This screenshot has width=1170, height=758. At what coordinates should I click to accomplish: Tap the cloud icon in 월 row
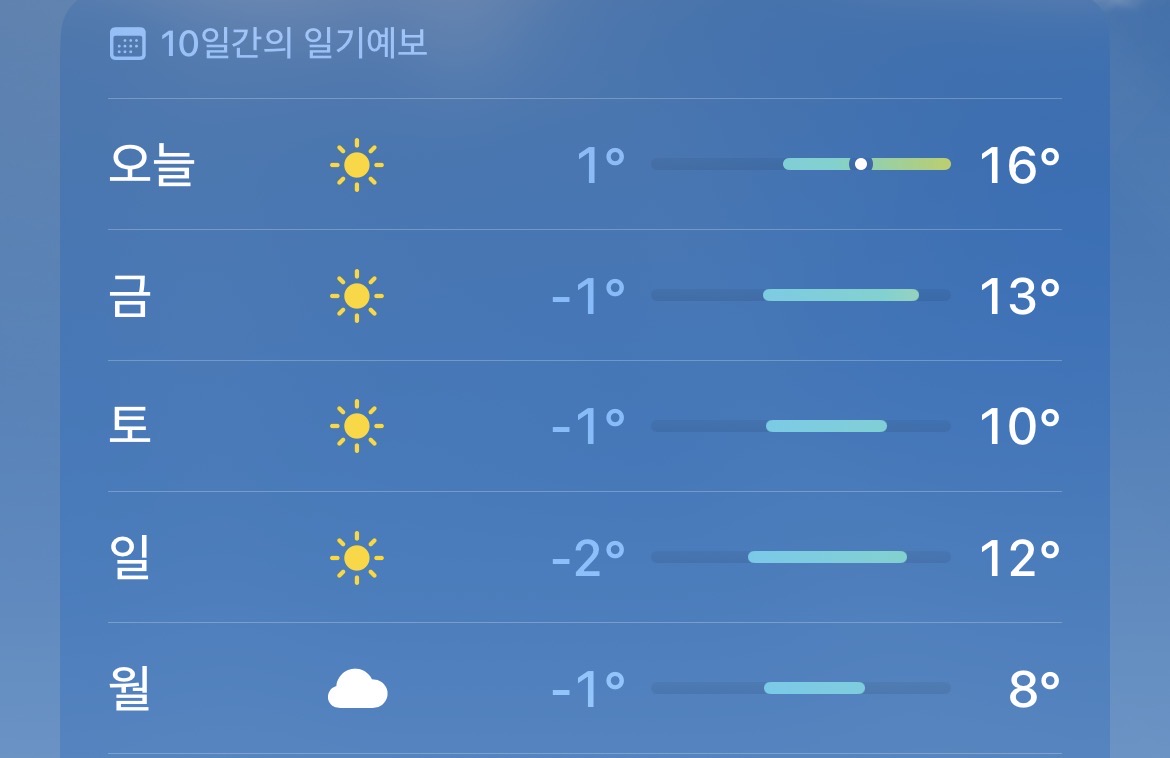(357, 689)
